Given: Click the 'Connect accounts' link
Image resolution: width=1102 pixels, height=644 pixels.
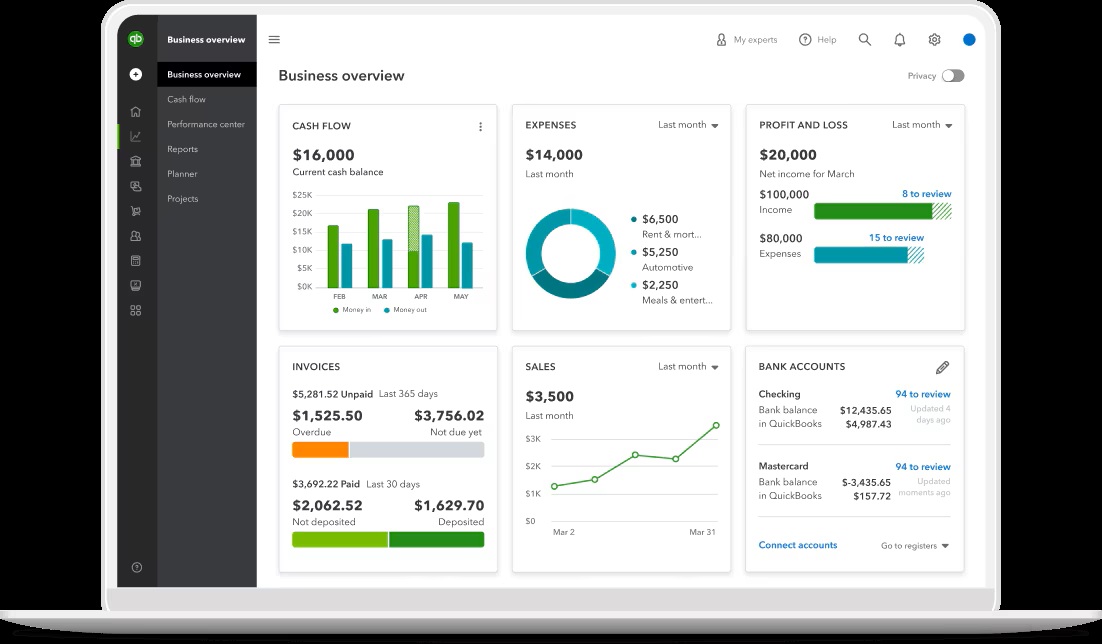Looking at the screenshot, I should click(x=798, y=545).
